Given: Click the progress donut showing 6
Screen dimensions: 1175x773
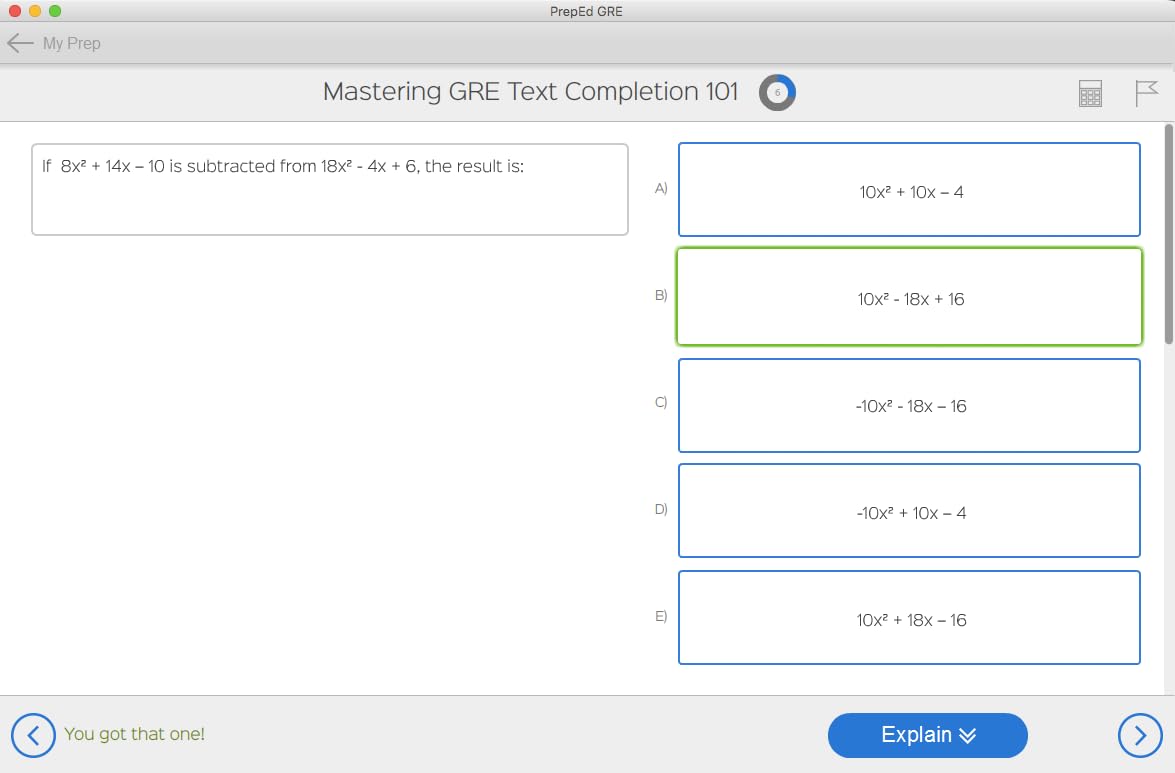Looking at the screenshot, I should (777, 93).
